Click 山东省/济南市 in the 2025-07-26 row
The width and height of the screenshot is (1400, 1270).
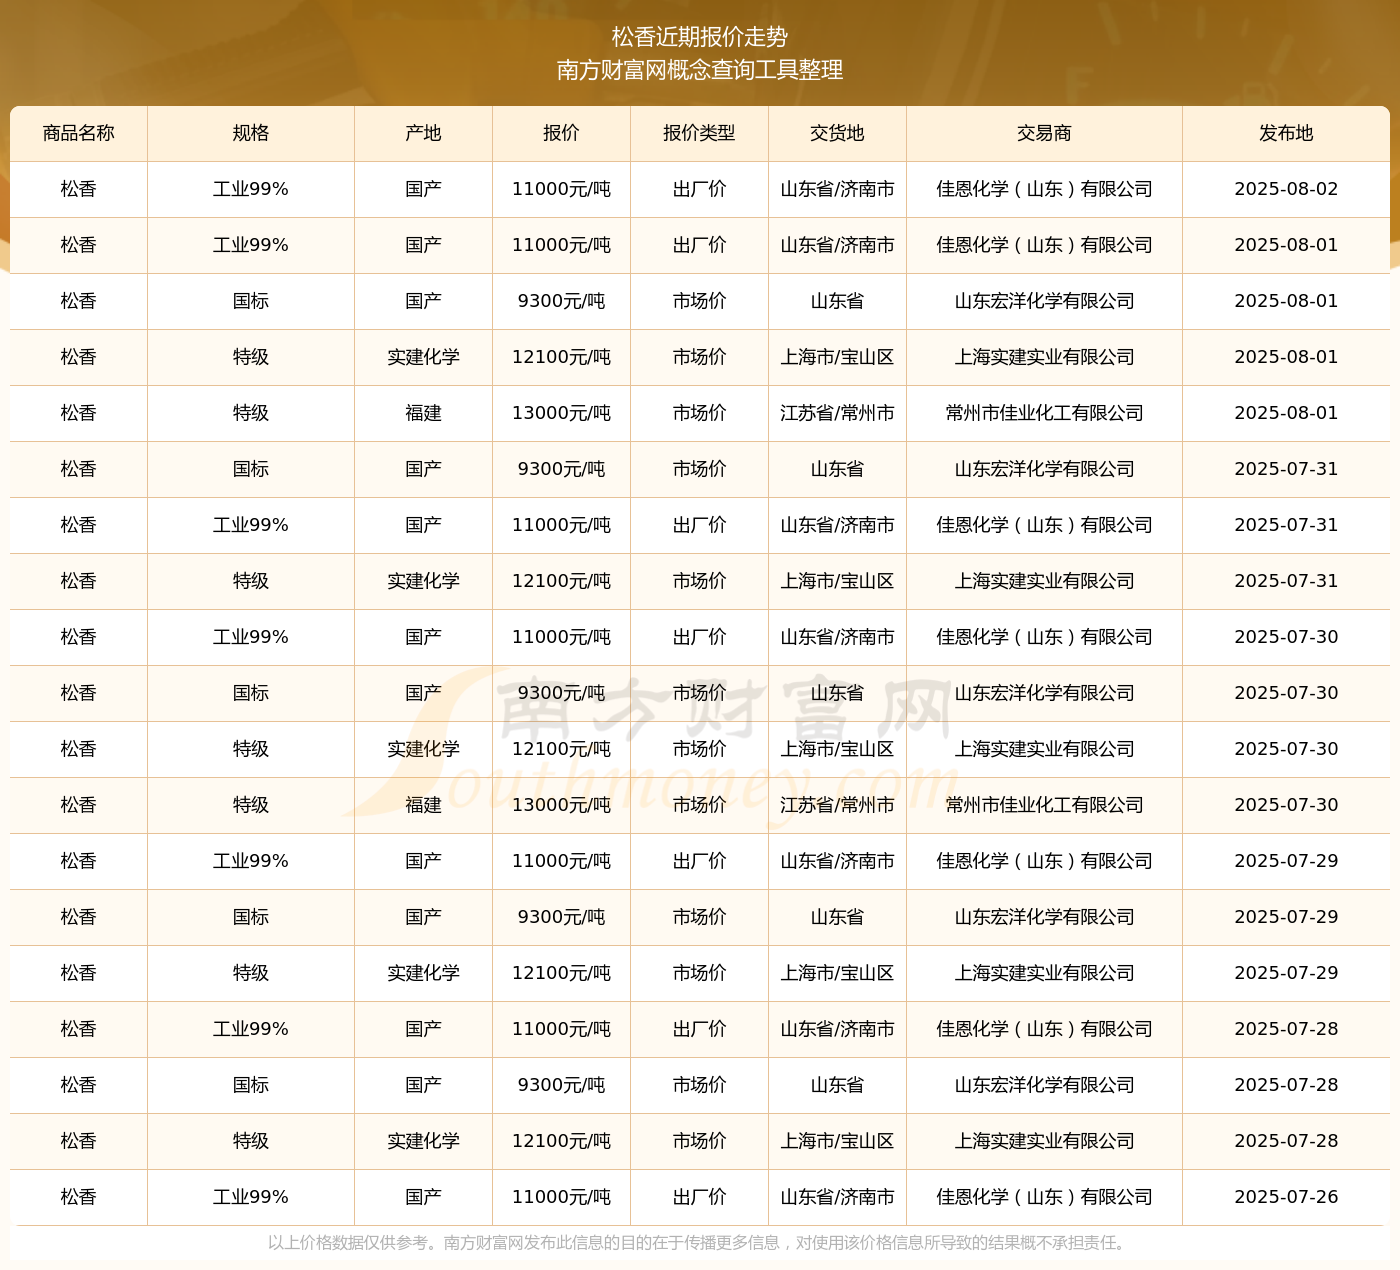click(837, 1197)
